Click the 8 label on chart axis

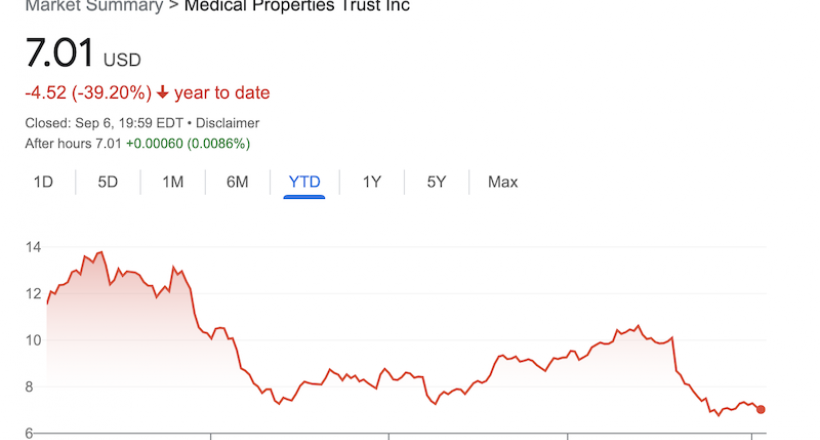click(29, 387)
